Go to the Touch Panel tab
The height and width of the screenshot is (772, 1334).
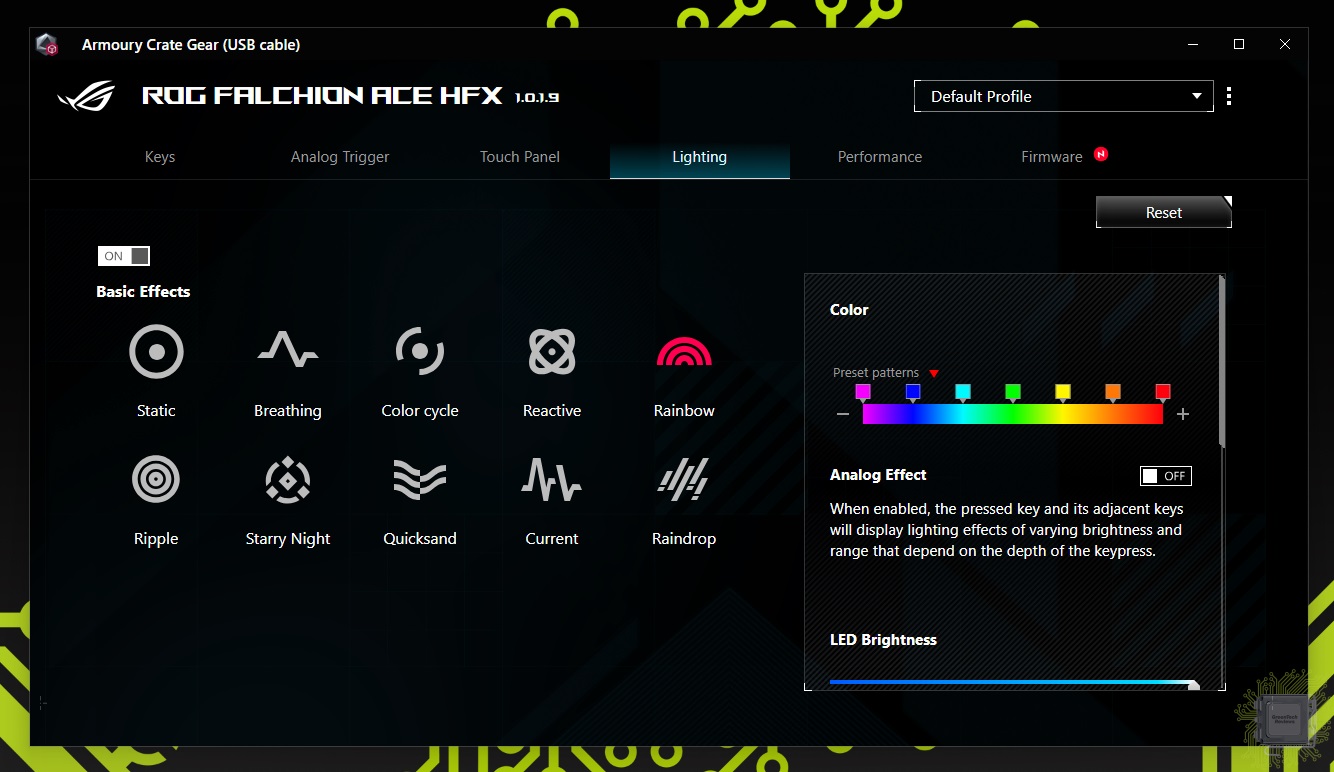[x=520, y=157]
